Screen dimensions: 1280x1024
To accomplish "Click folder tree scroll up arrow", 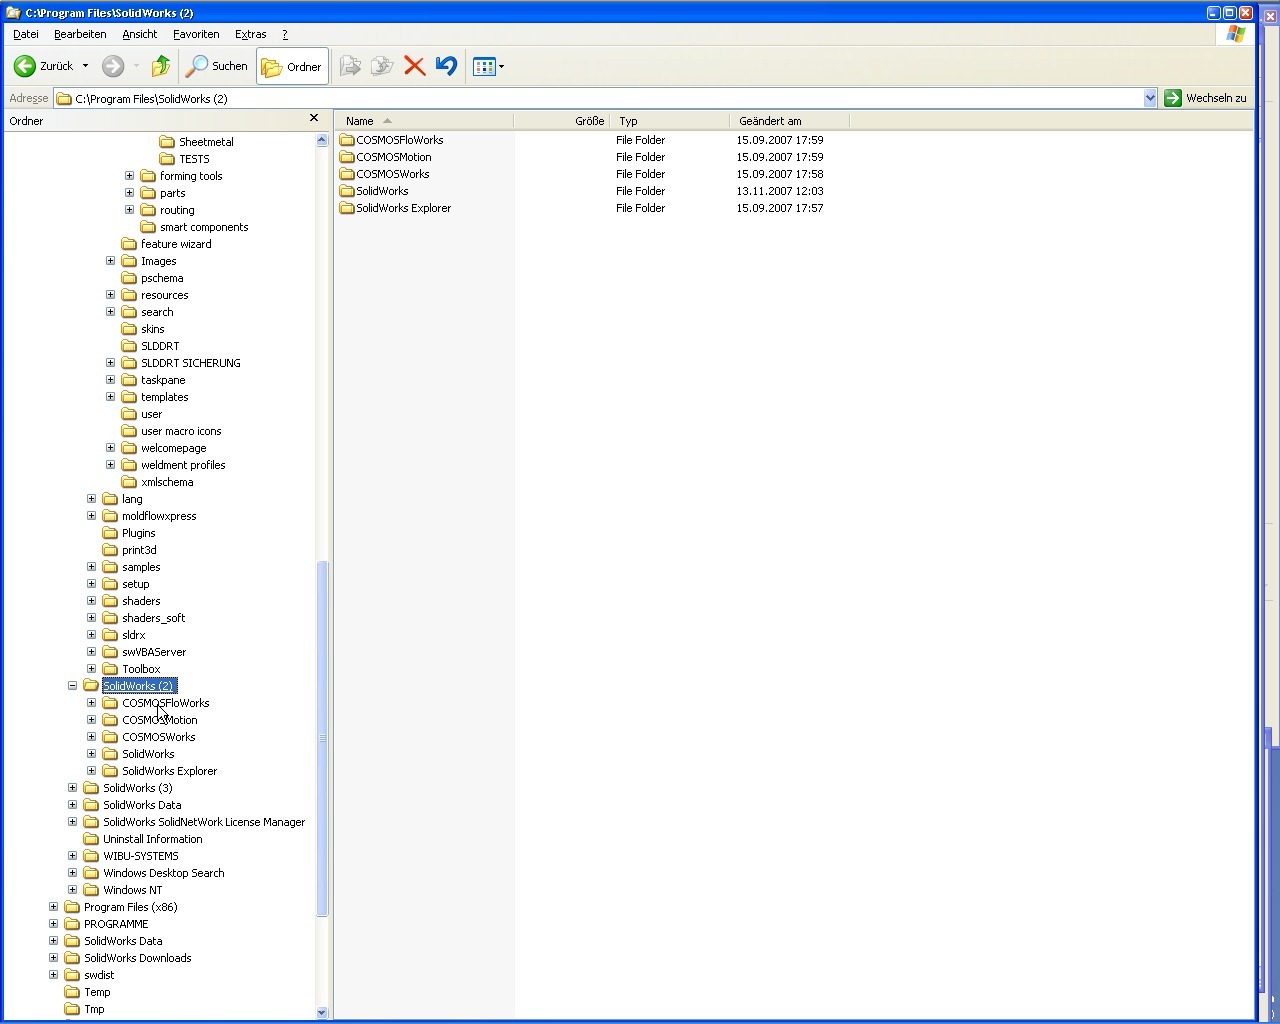I will [322, 140].
